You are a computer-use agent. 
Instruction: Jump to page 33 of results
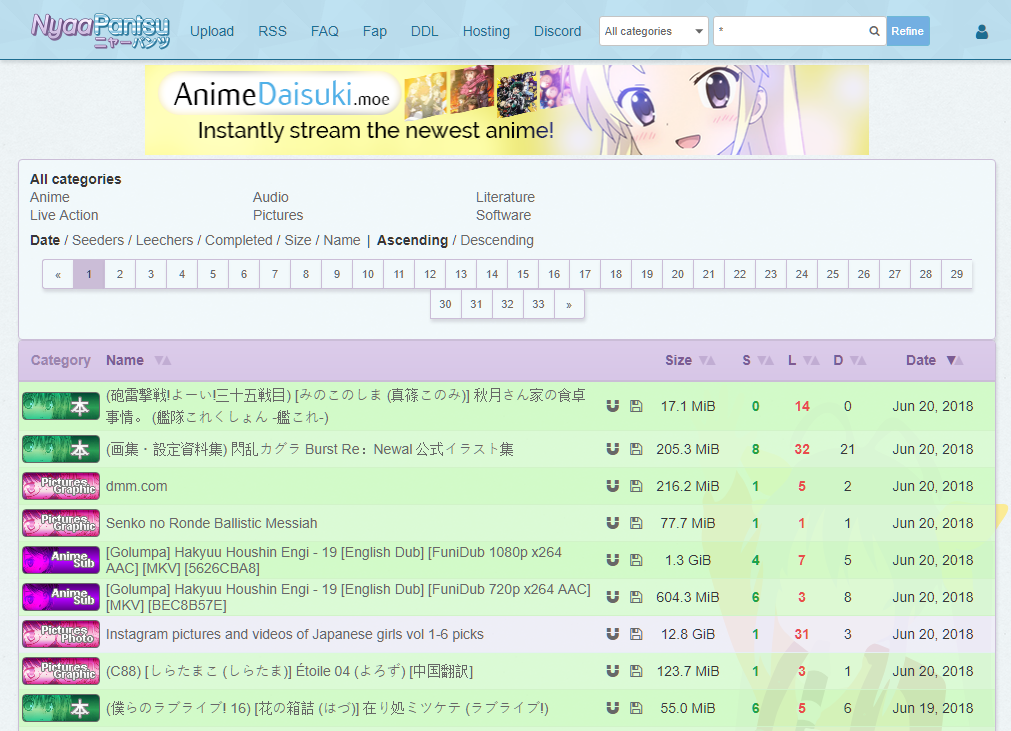coord(538,304)
